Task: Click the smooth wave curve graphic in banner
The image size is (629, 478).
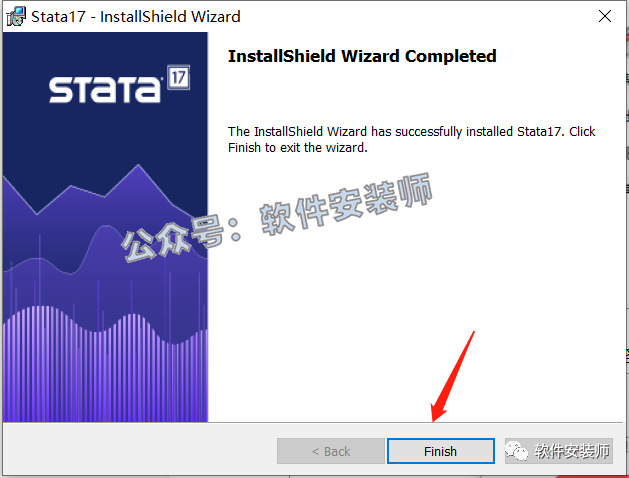Action: point(105,251)
